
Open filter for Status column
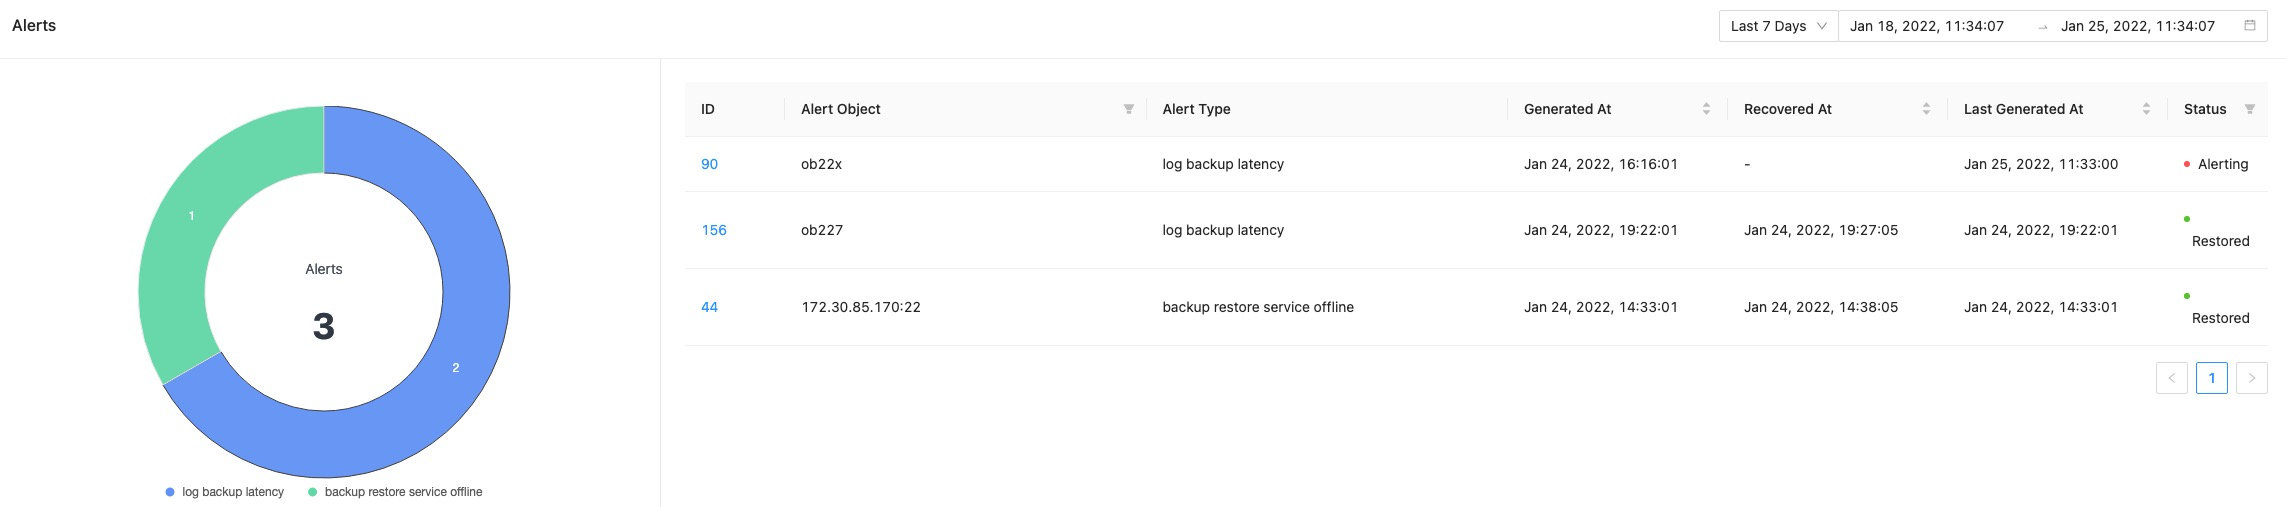tap(2249, 109)
